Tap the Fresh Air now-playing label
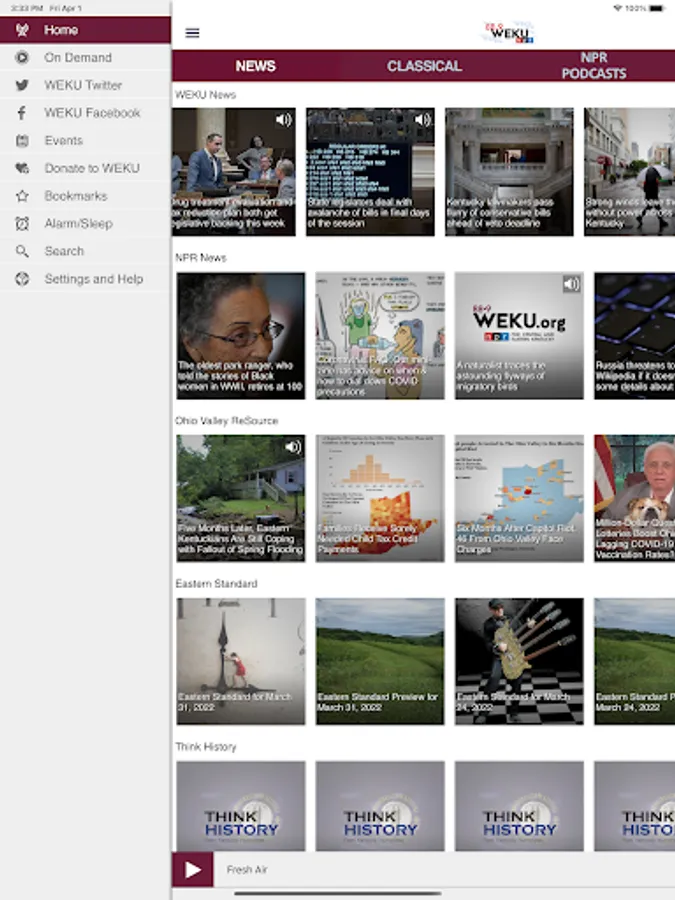Screen dimensions: 675x900 [x=247, y=870]
